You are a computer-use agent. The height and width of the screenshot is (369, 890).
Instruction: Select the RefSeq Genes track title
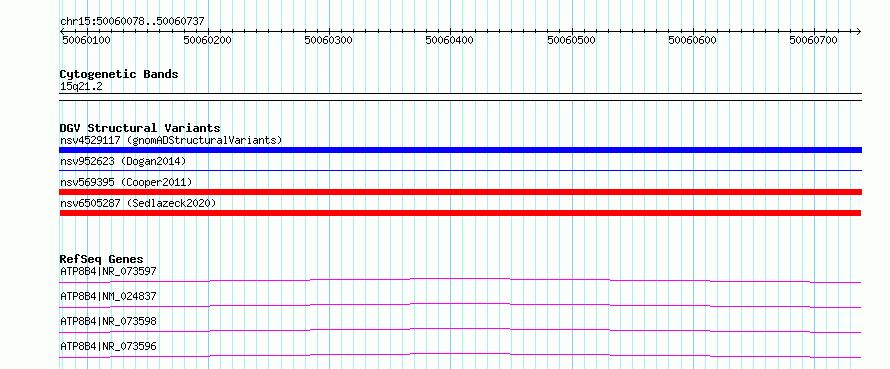point(101,259)
